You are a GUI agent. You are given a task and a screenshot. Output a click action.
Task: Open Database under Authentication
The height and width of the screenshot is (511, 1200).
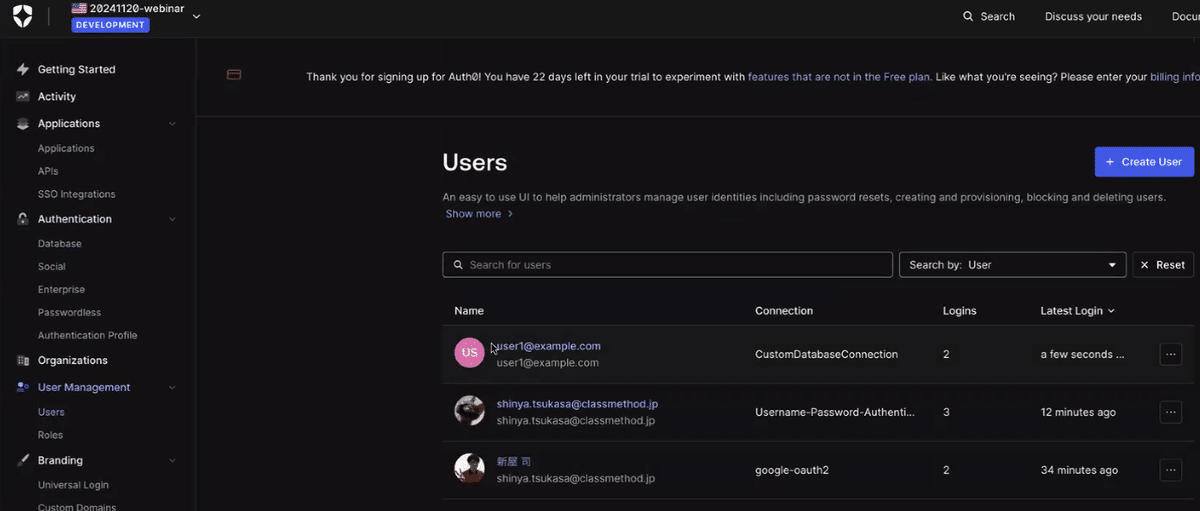60,243
